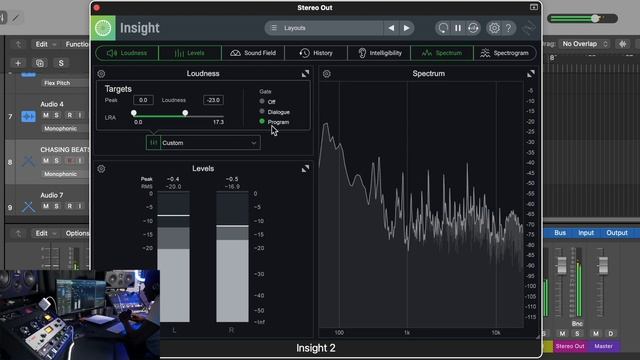Toggle the History tab
Image resolution: width=640 pixels, height=360 pixels.
click(x=316, y=53)
